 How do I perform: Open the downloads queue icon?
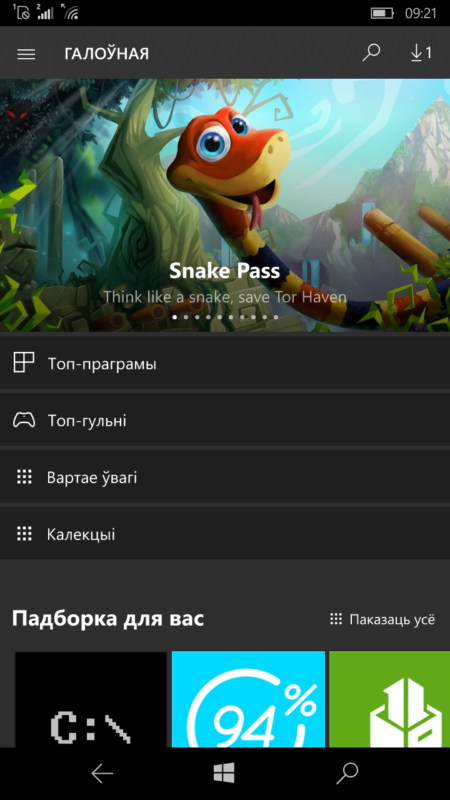[421, 53]
